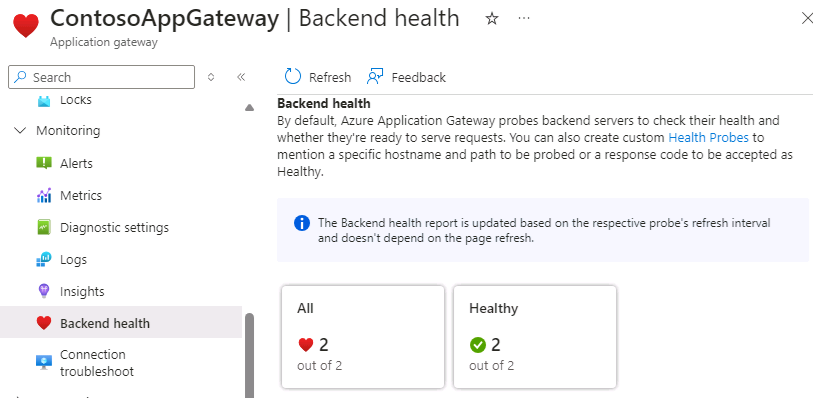
Task: Collapse the sidebar with double chevron
Action: pyautogui.click(x=241, y=77)
